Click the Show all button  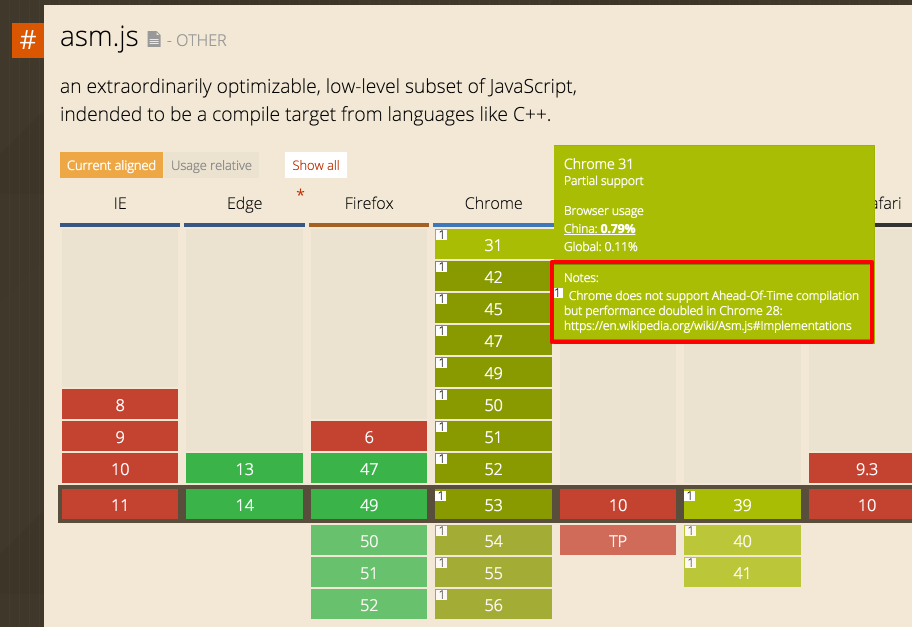coord(316,165)
